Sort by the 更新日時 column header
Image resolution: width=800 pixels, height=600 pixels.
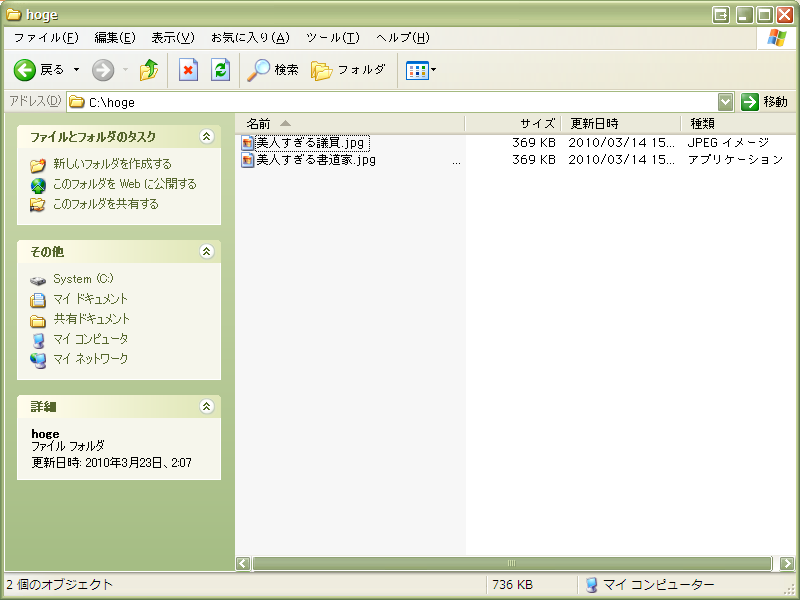tap(621, 123)
